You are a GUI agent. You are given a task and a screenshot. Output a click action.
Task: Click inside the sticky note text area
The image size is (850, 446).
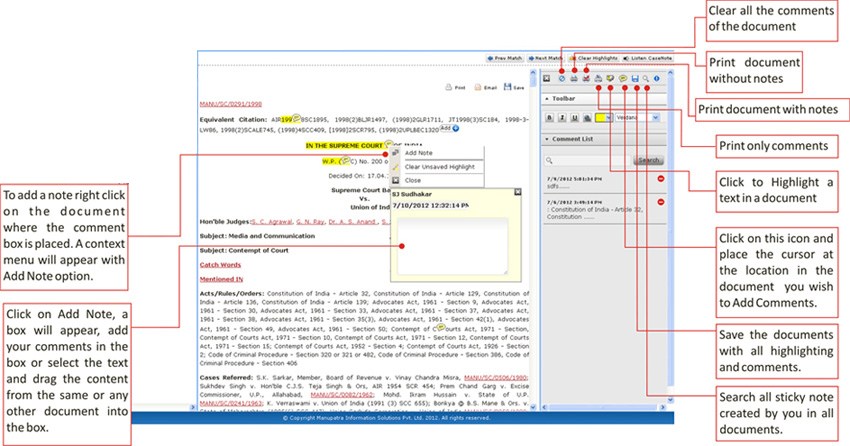(453, 246)
